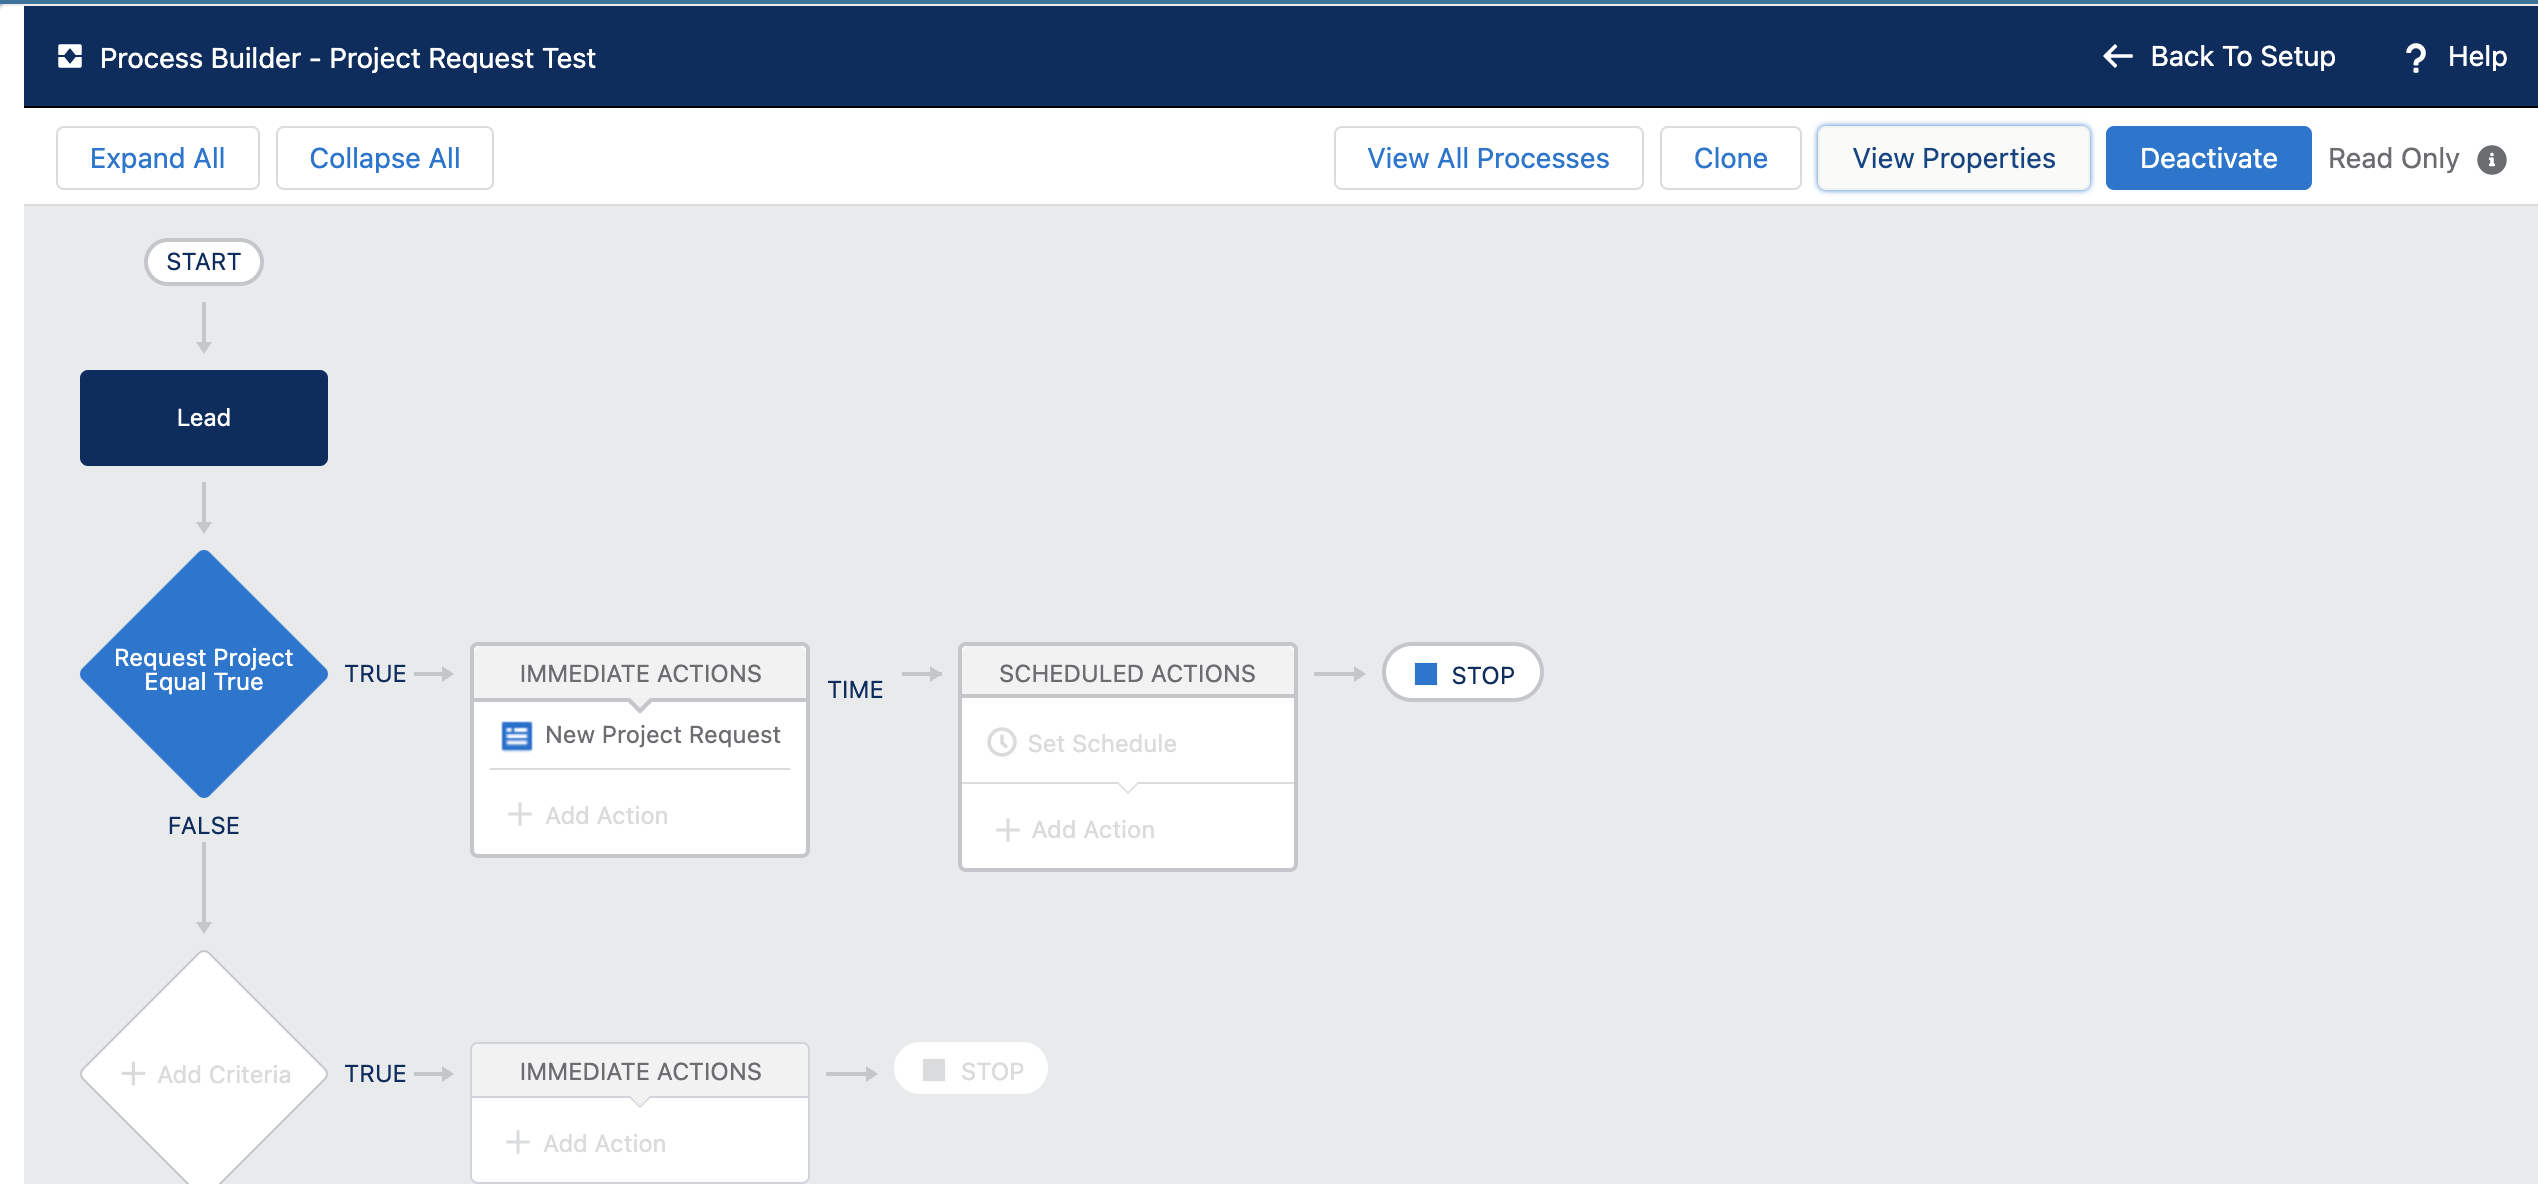Image resolution: width=2538 pixels, height=1184 pixels.
Task: Click the bottom IMMEDIATE ACTIONS header
Action: coord(640,1071)
